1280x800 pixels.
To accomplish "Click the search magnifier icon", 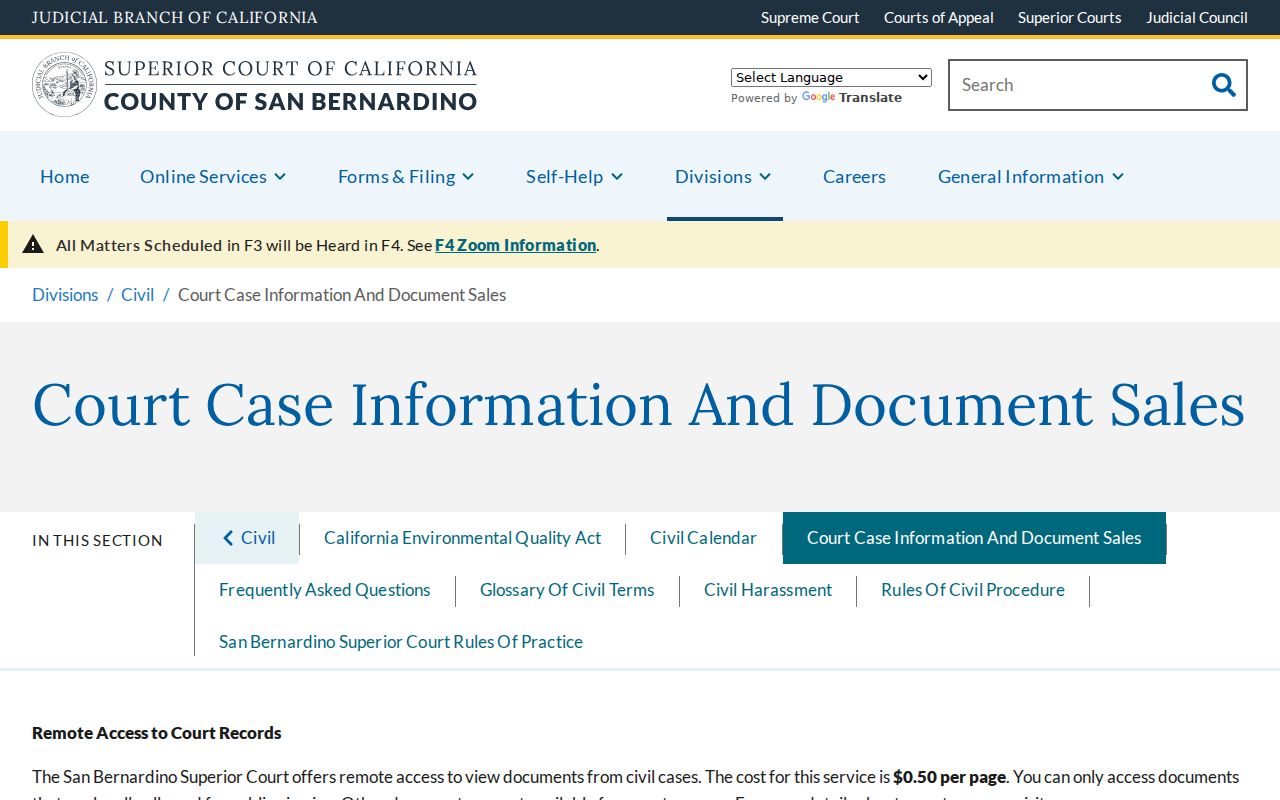I will click(1223, 85).
